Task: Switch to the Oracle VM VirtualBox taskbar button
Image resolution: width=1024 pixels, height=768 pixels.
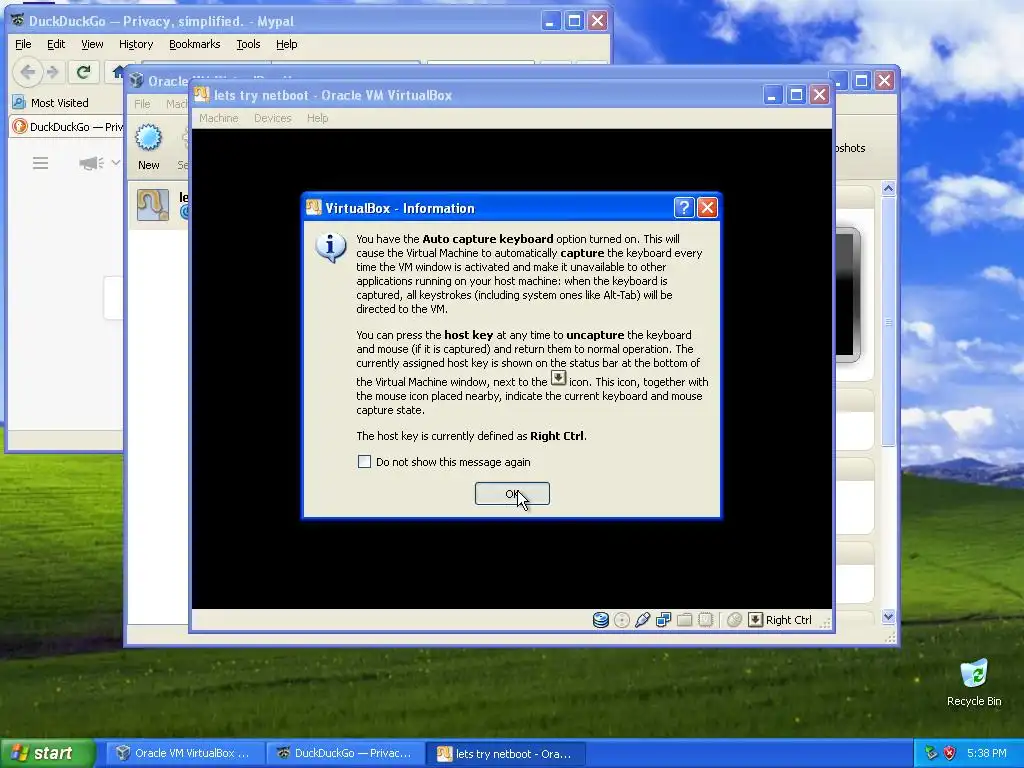Action: click(183, 754)
